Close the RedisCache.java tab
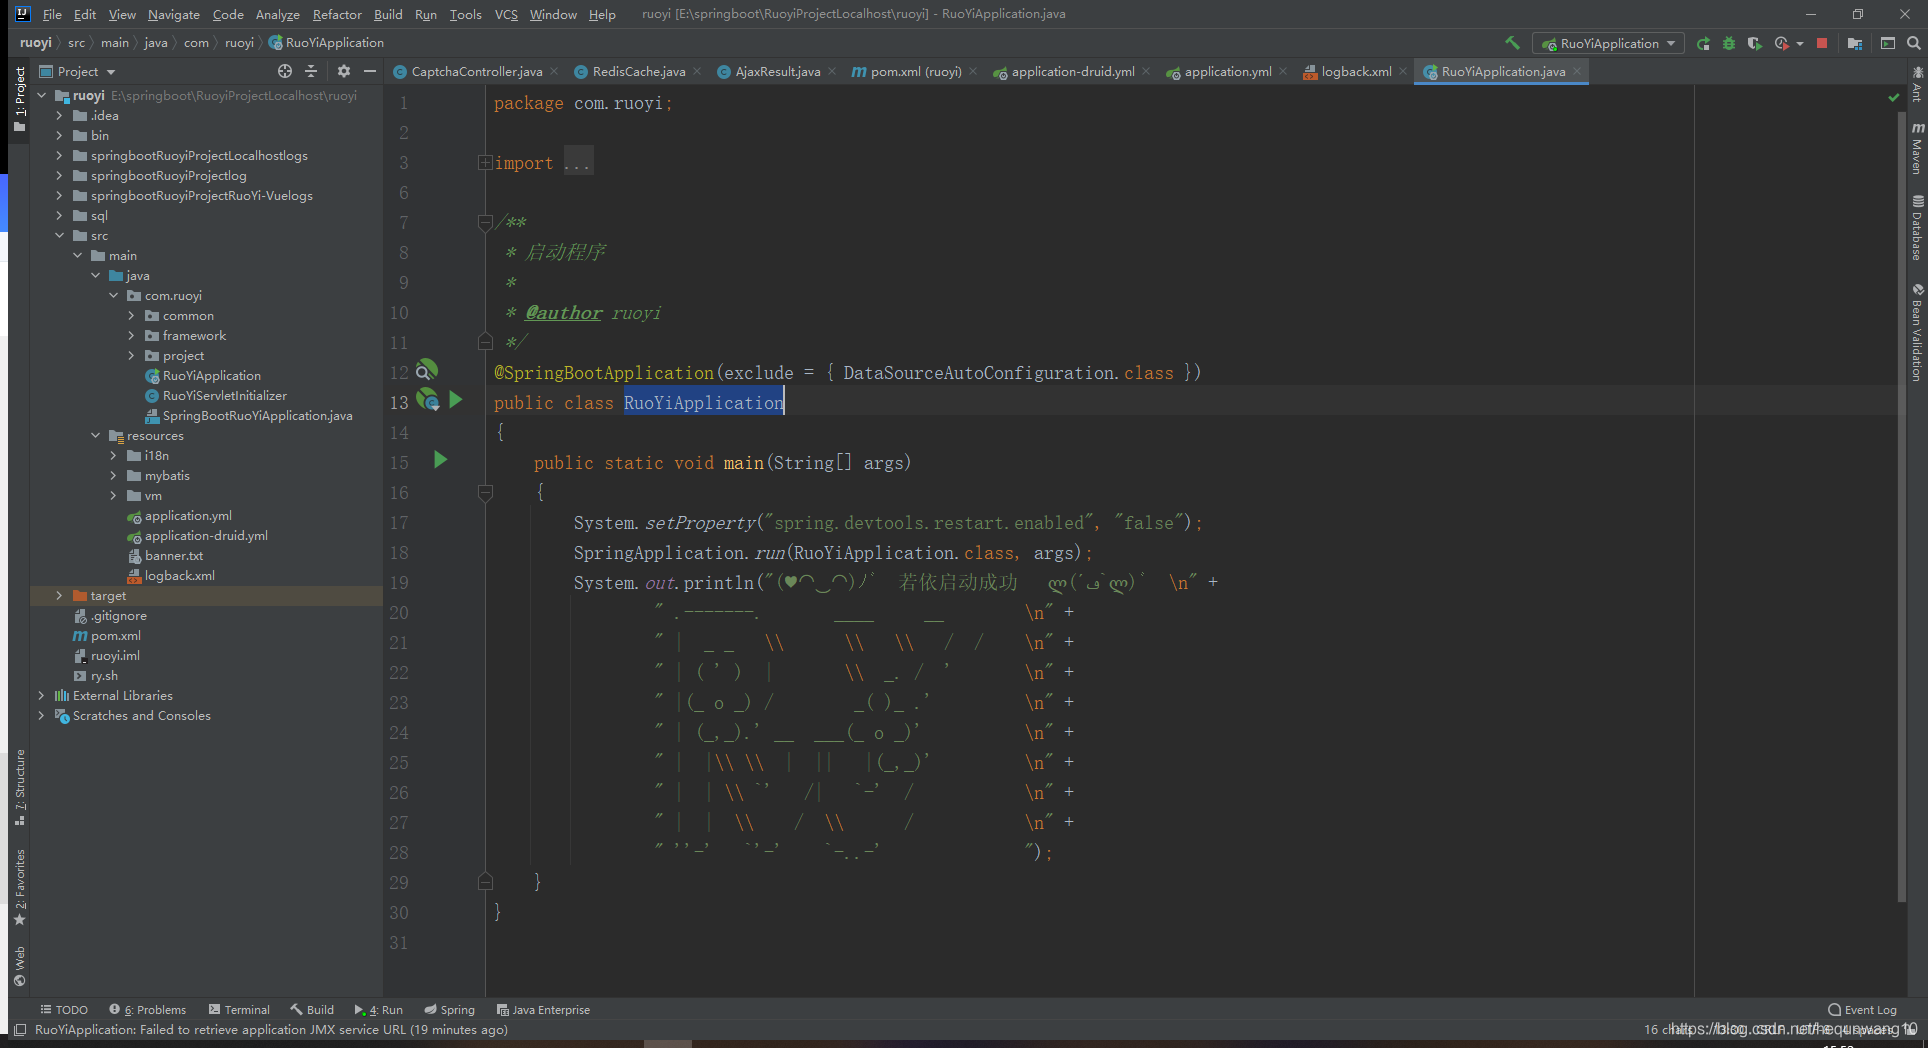This screenshot has height=1048, width=1928. (x=697, y=71)
